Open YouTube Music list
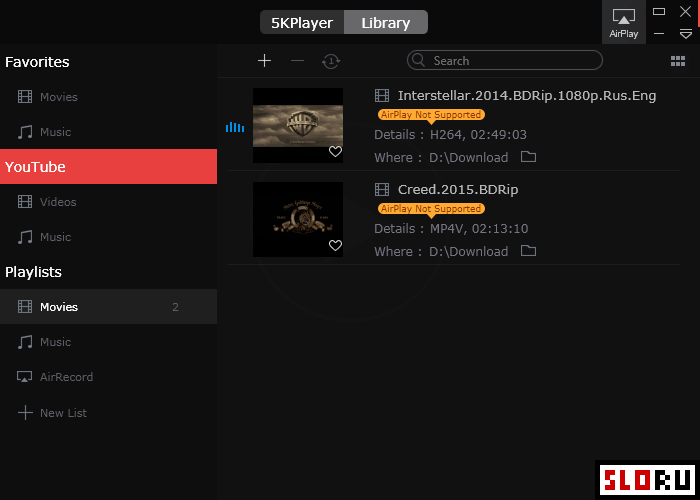Image resolution: width=700 pixels, height=500 pixels. pos(108,237)
